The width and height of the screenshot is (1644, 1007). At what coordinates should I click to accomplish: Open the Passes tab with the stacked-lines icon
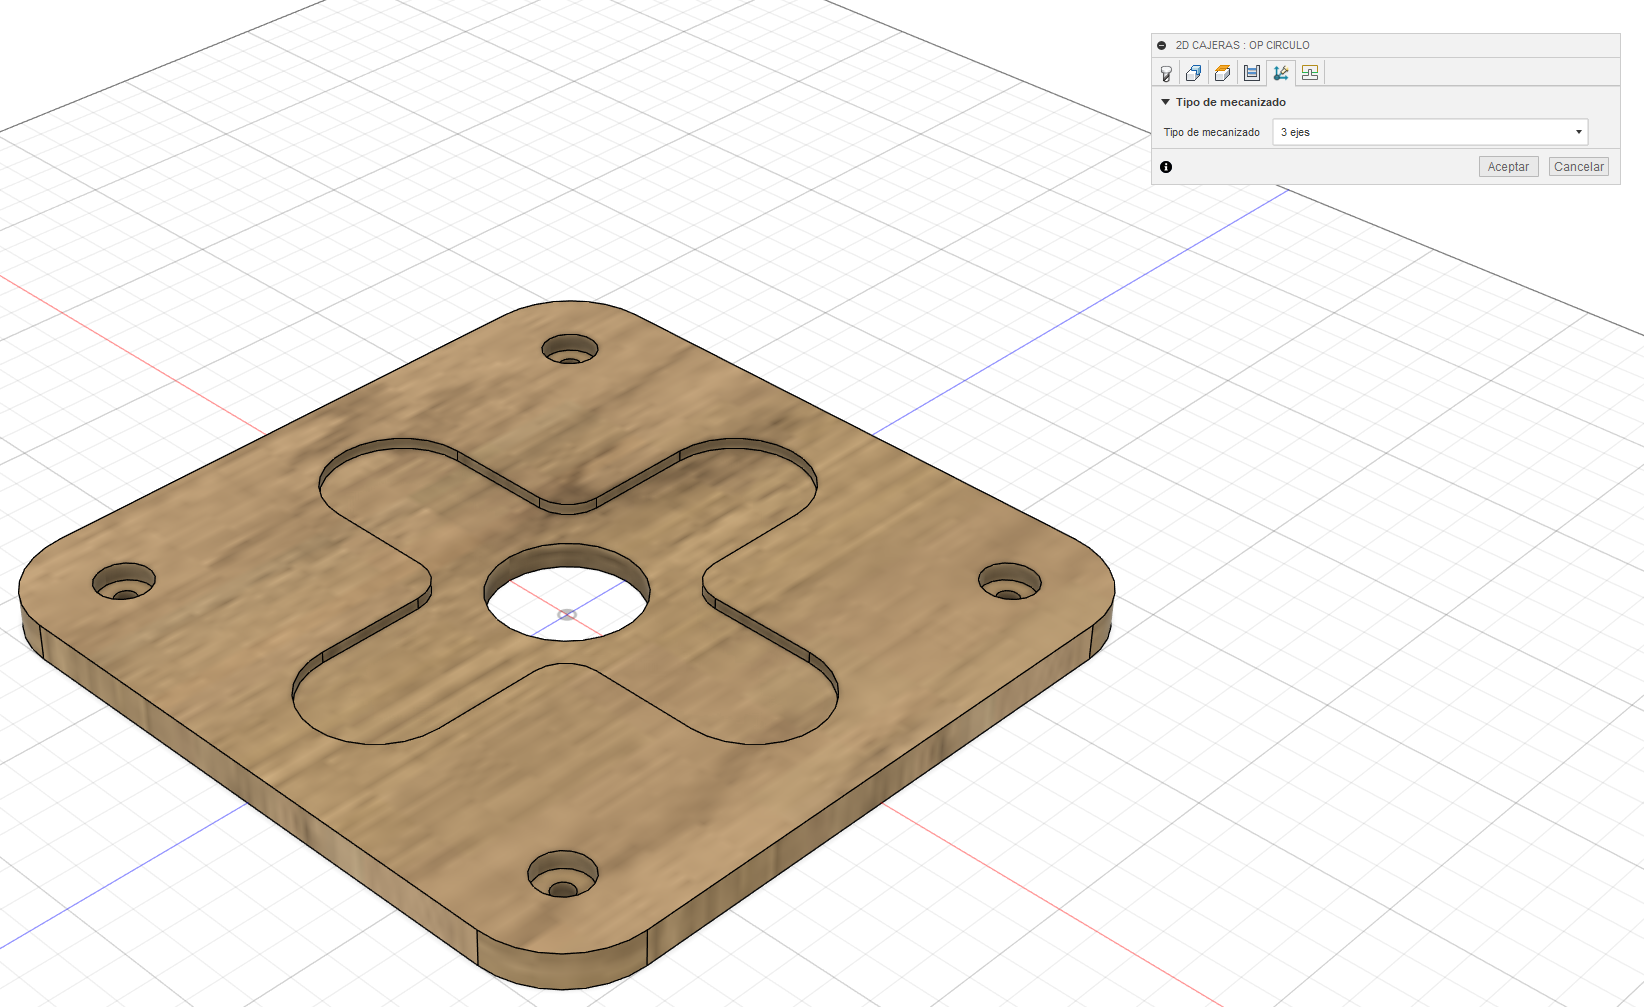1251,73
